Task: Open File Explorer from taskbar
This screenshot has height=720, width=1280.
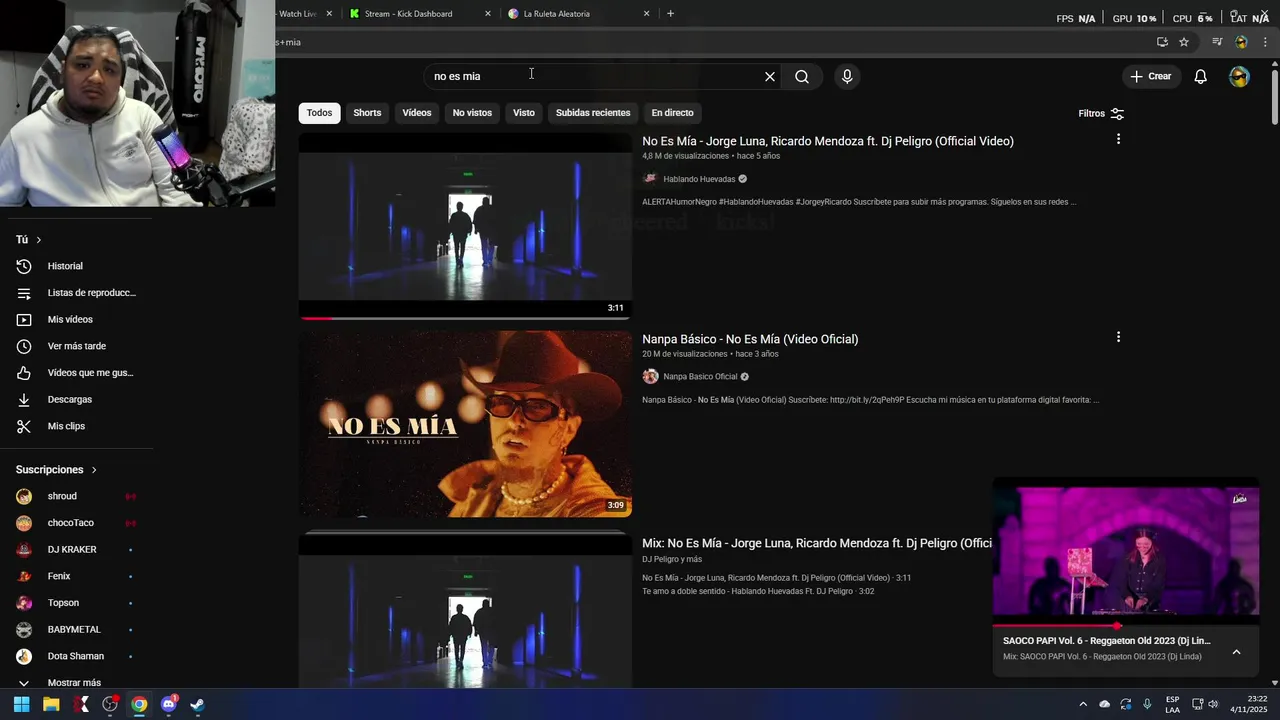Action: pyautogui.click(x=51, y=704)
